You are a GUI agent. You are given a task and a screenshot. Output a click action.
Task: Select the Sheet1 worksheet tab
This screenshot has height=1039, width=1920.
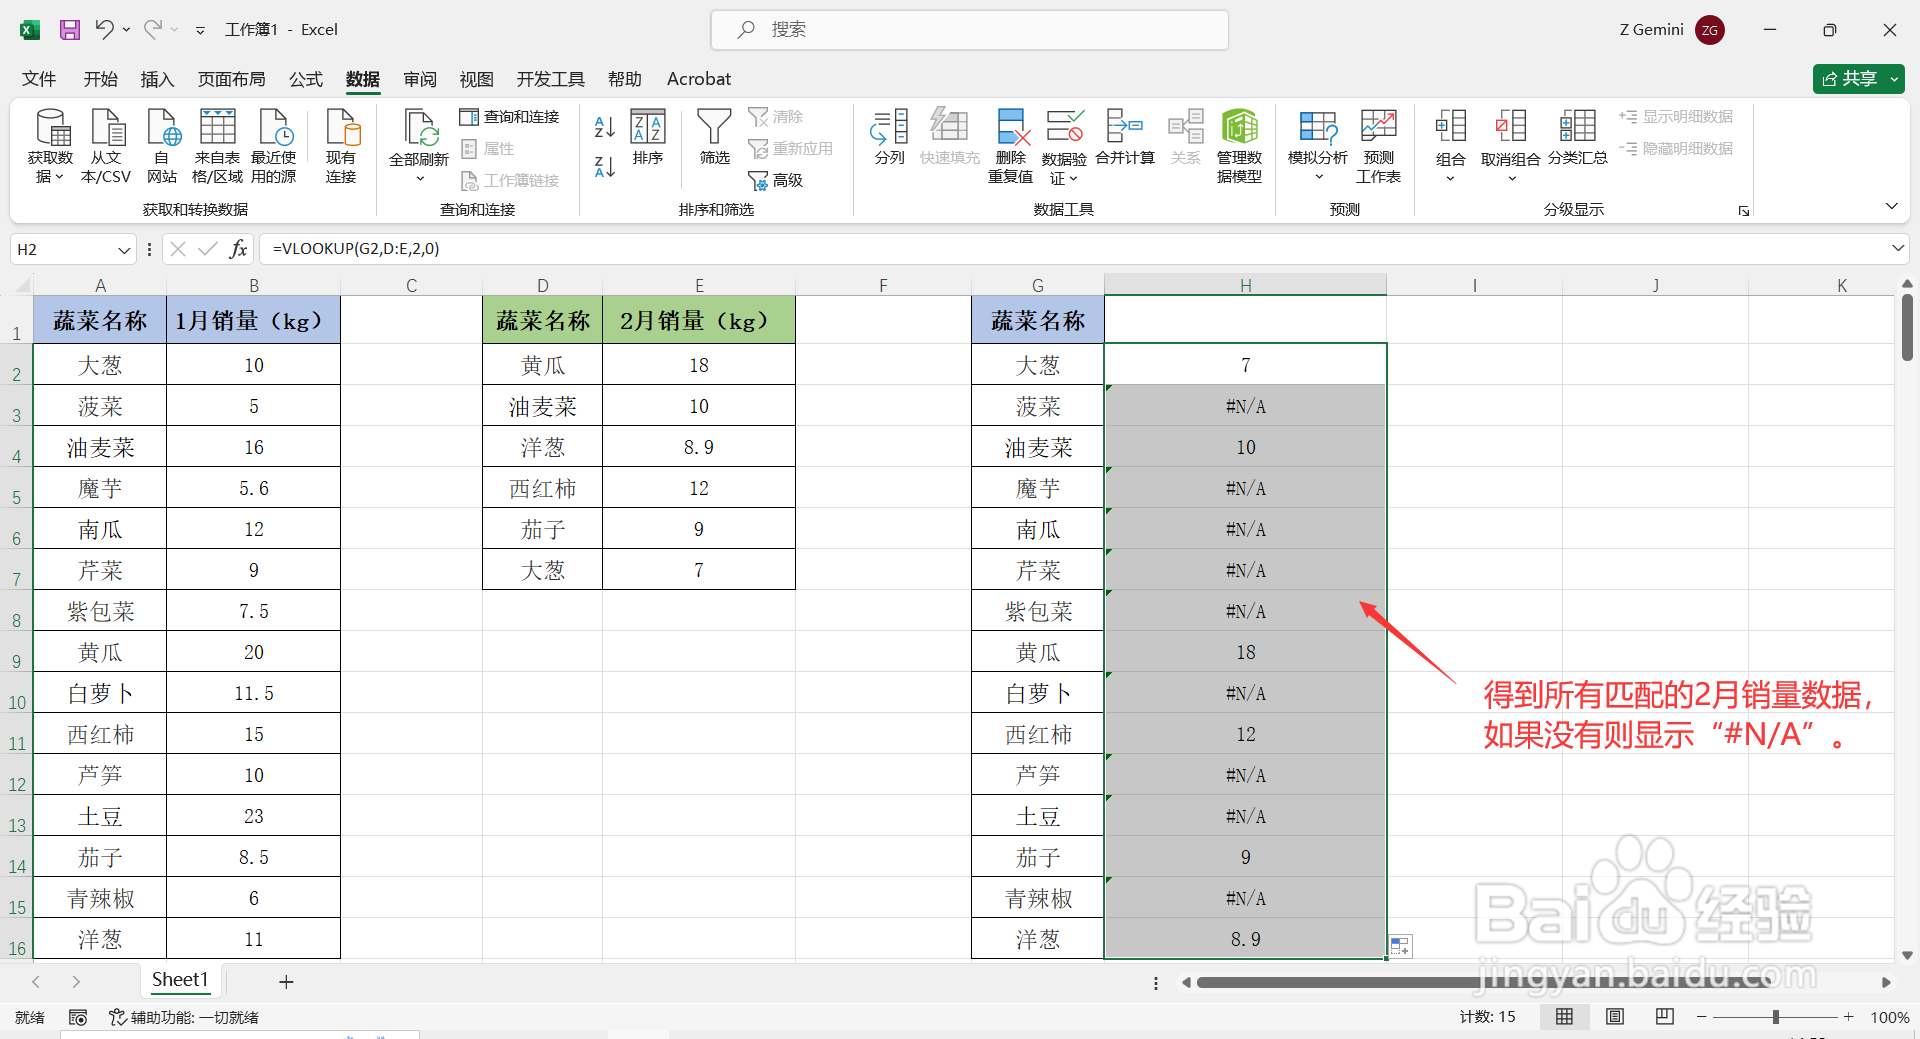click(x=180, y=980)
